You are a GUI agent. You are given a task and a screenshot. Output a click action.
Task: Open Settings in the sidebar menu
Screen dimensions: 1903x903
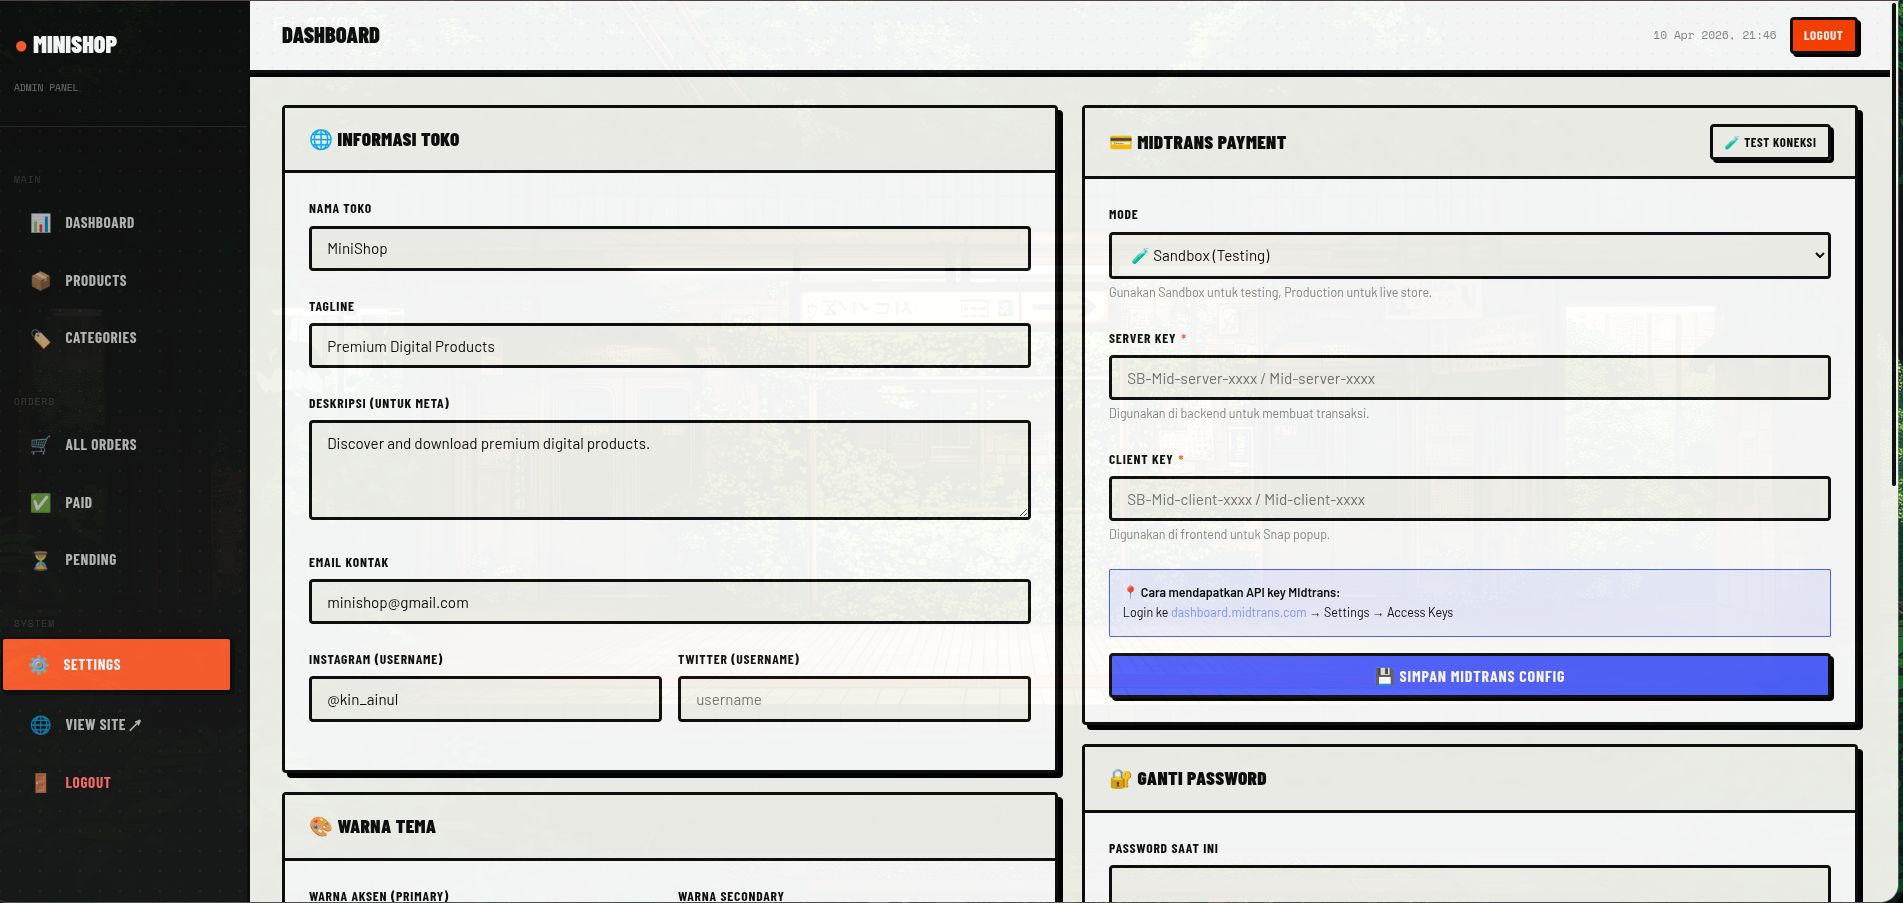116,665
